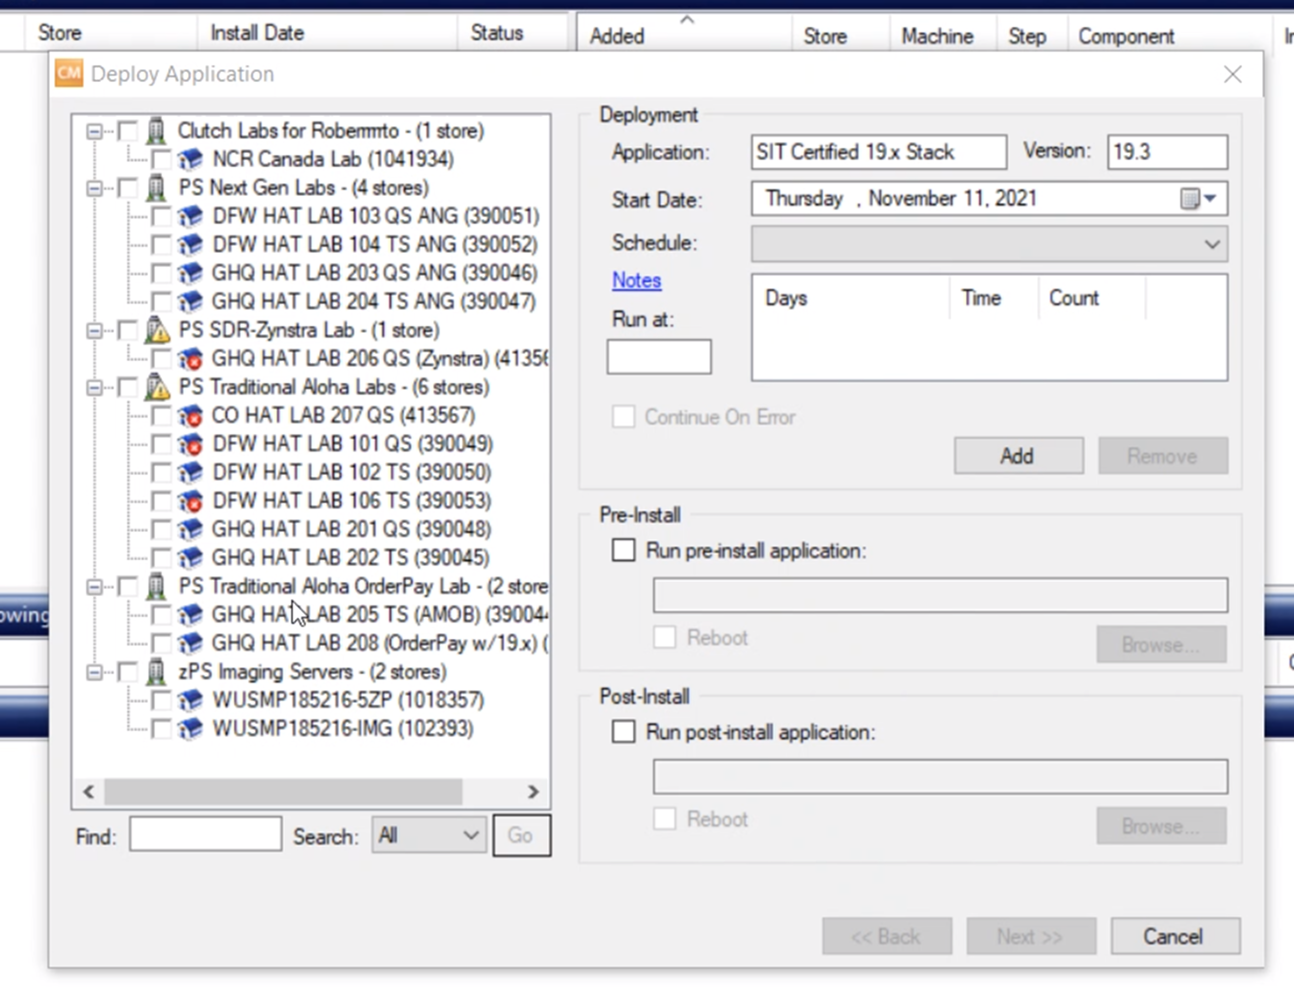The image size is (1294, 996).
Task: Click the warning icon for PS Traditional Aloha Labs
Action: click(157, 387)
